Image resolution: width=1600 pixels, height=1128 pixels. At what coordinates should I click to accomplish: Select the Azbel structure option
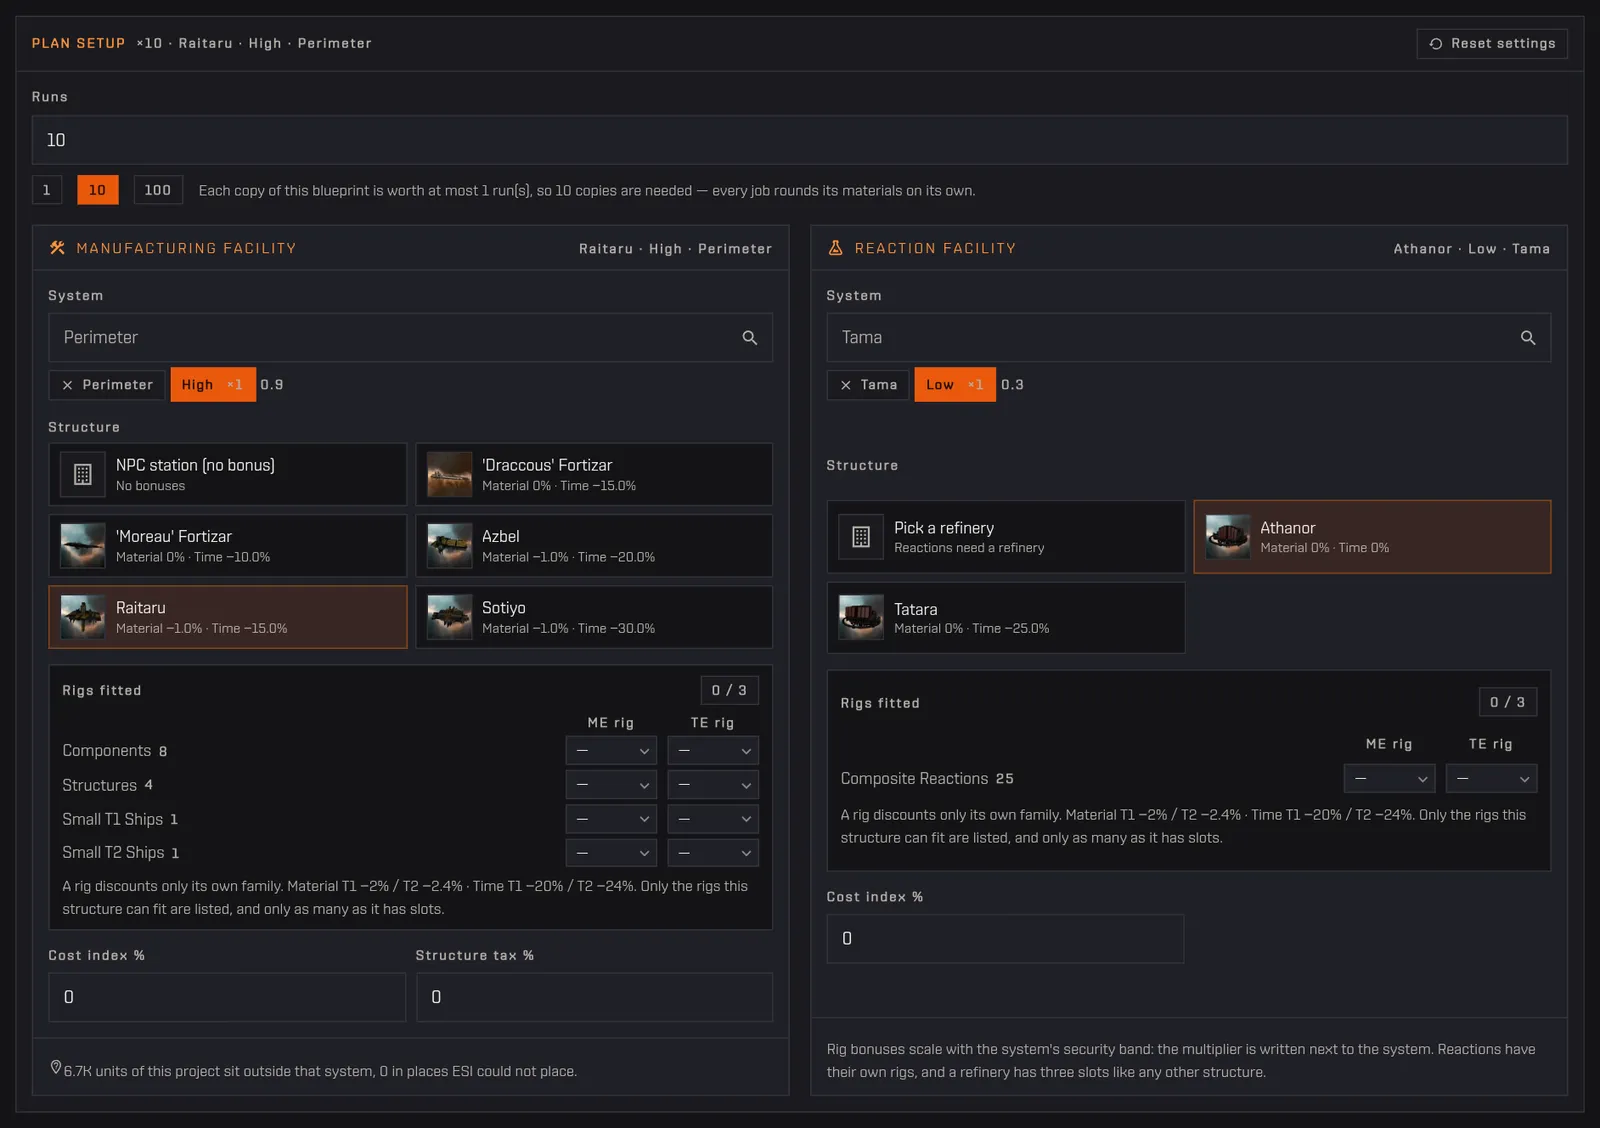point(594,546)
